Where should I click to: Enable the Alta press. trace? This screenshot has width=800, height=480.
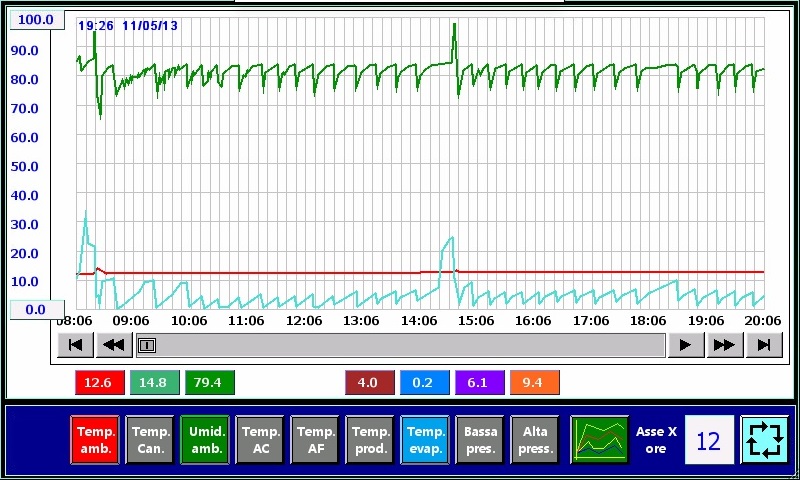[535, 441]
